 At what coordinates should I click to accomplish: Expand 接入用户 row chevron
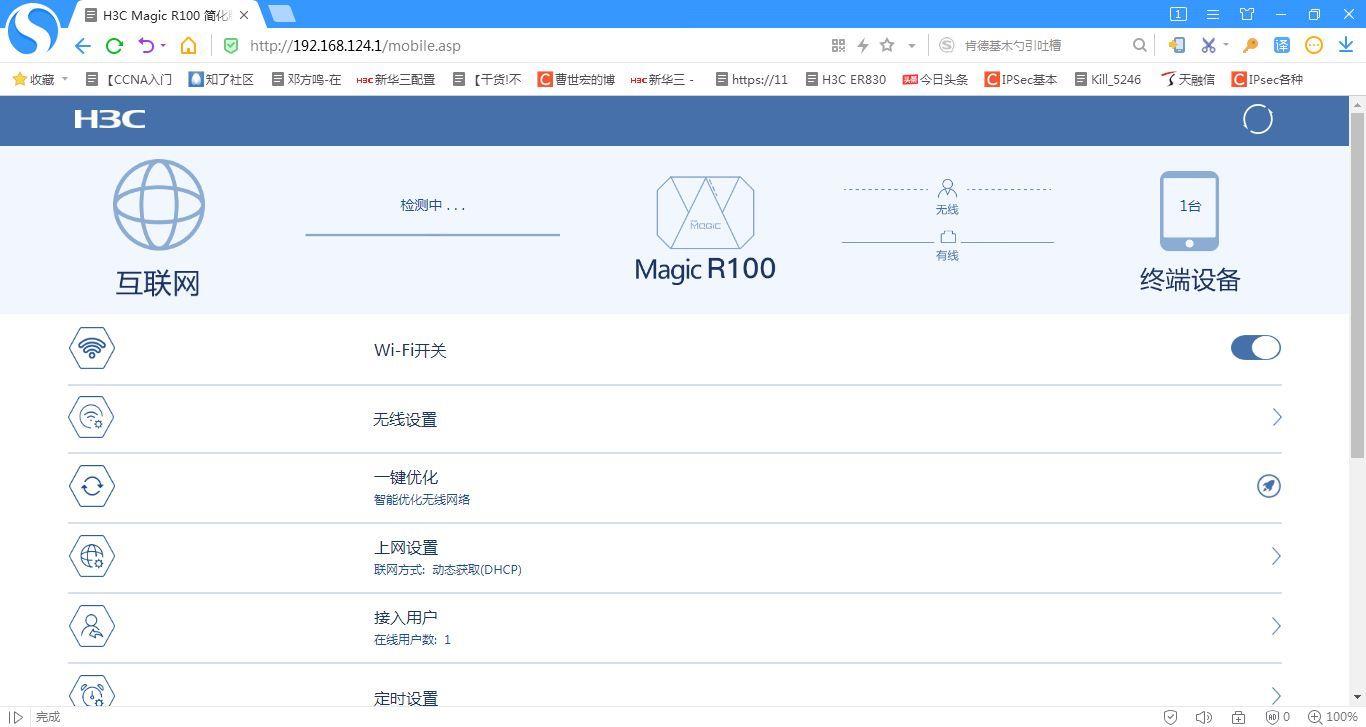tap(1277, 626)
